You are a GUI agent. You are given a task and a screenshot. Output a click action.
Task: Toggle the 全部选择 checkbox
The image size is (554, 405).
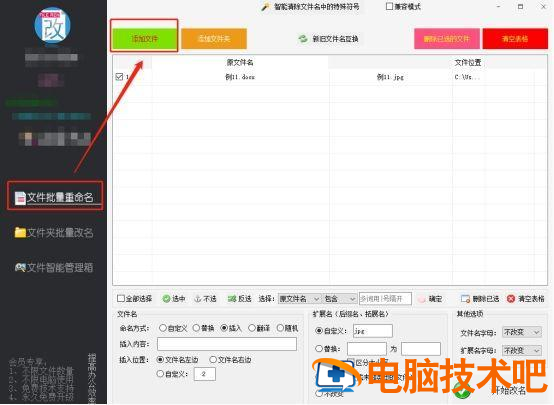pos(120,298)
